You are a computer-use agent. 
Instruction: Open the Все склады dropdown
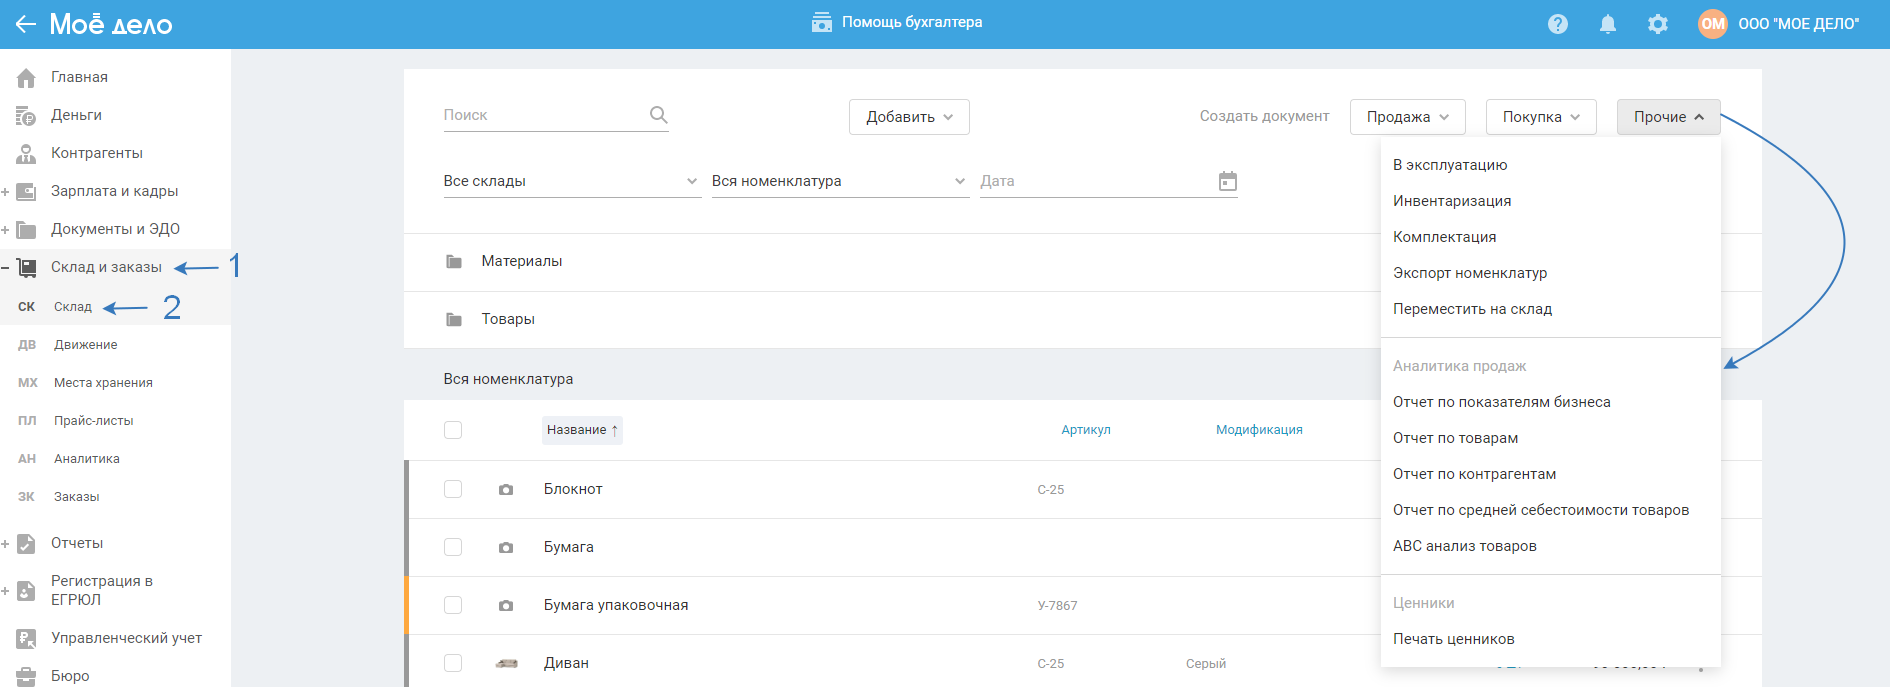pyautogui.click(x=570, y=181)
